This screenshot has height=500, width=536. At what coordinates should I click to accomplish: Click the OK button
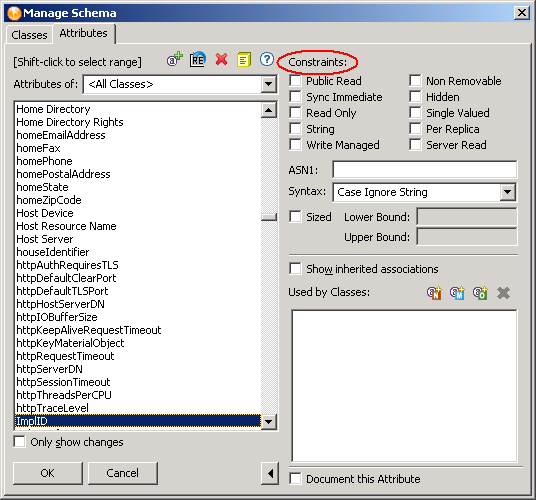[x=48, y=473]
